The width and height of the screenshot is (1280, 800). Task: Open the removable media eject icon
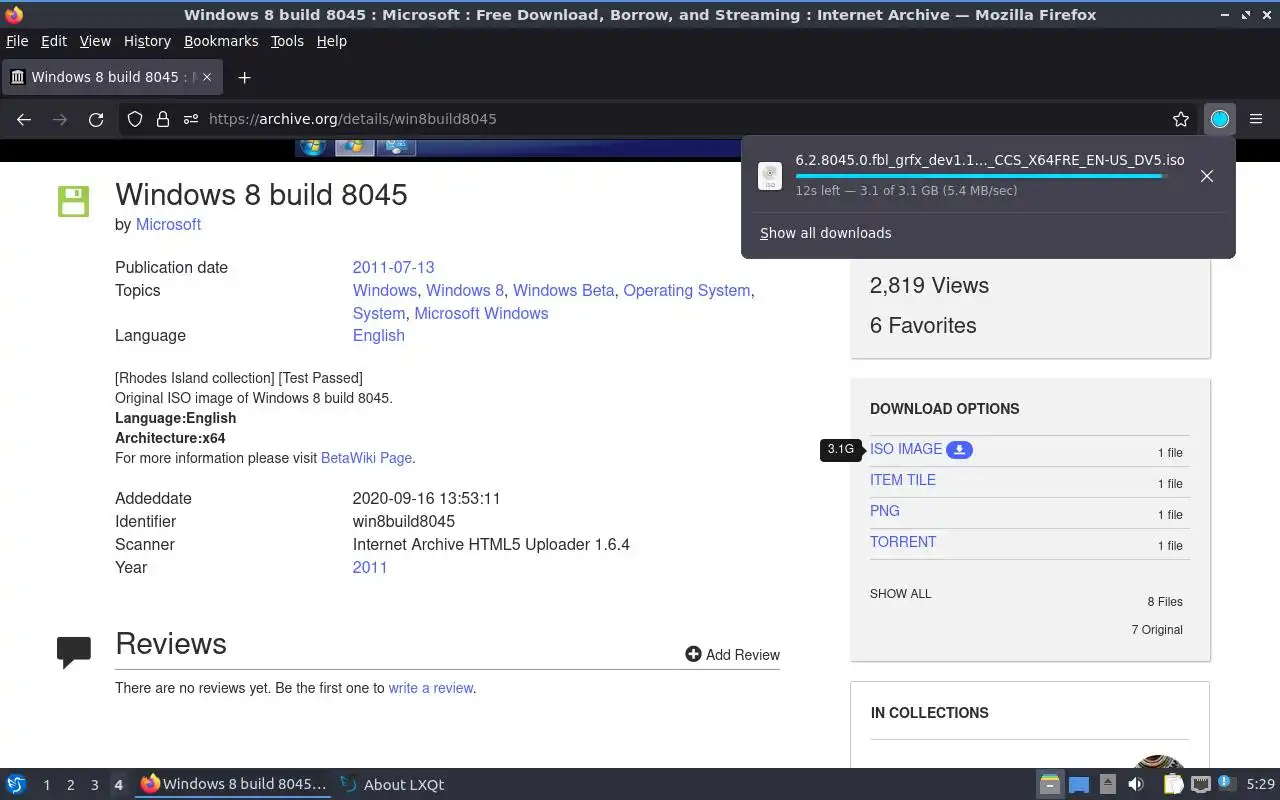[x=1108, y=784]
